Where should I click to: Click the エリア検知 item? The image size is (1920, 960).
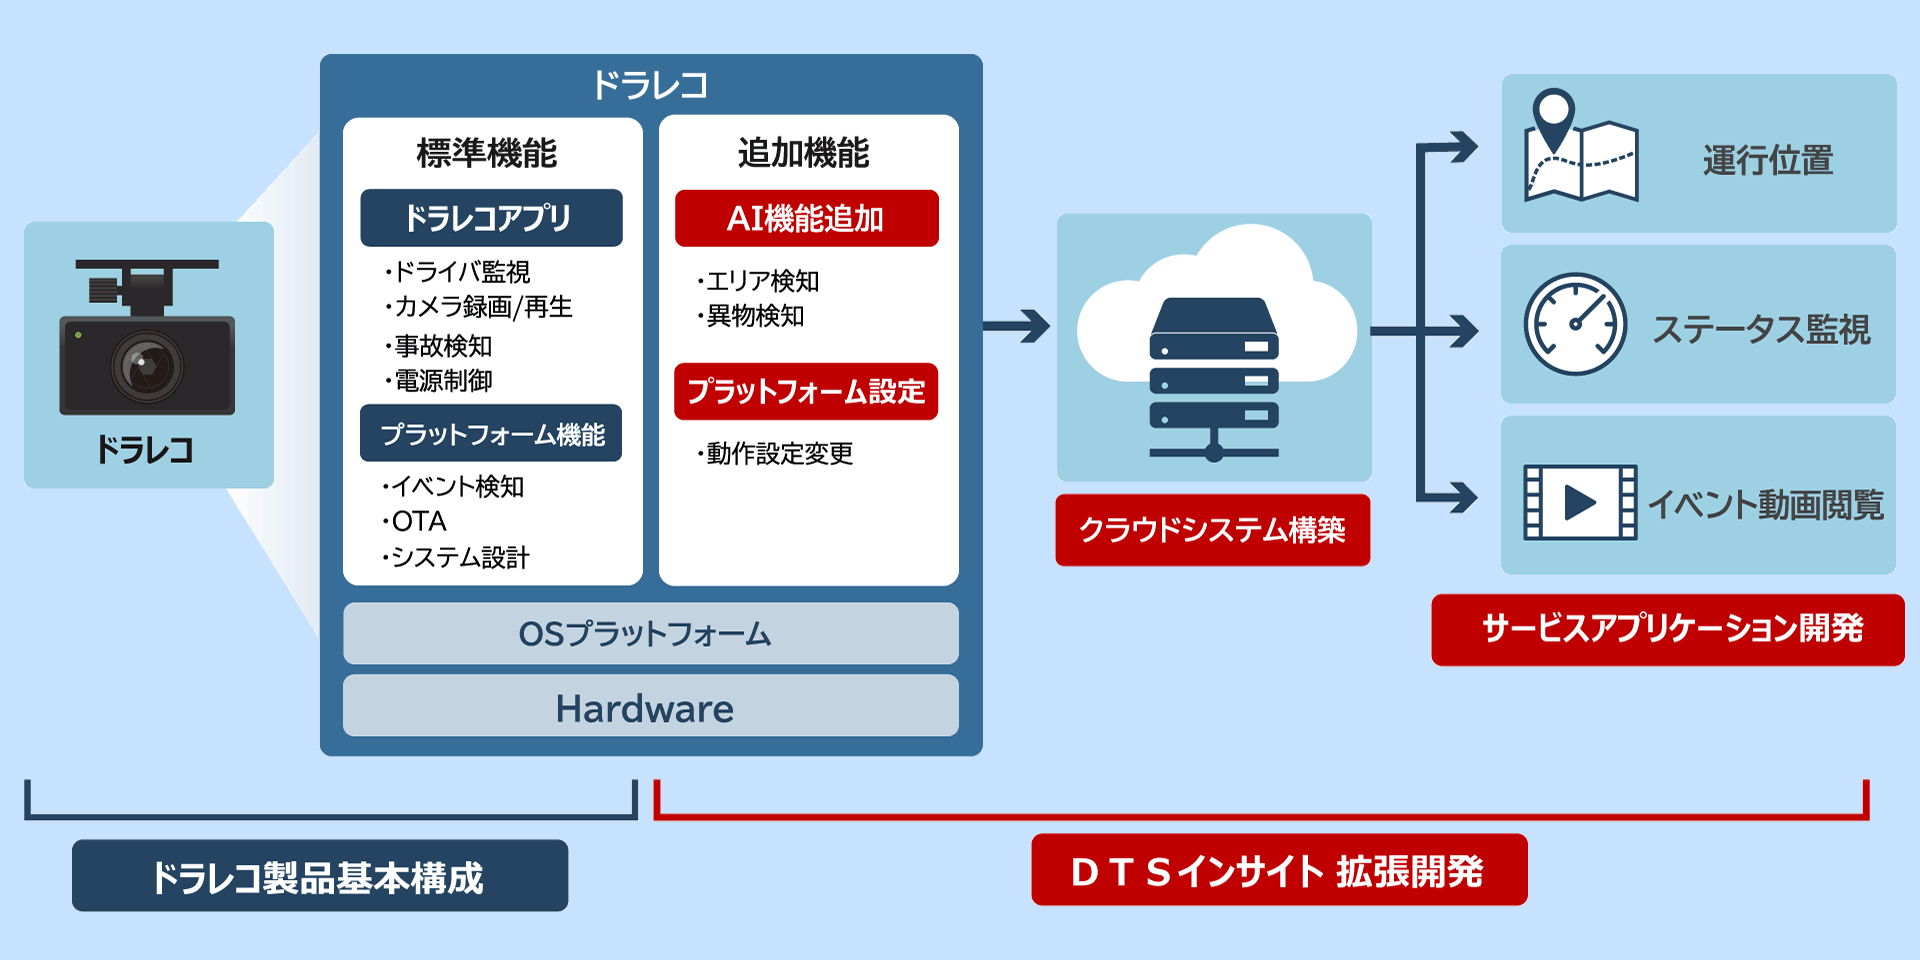[x=759, y=281]
